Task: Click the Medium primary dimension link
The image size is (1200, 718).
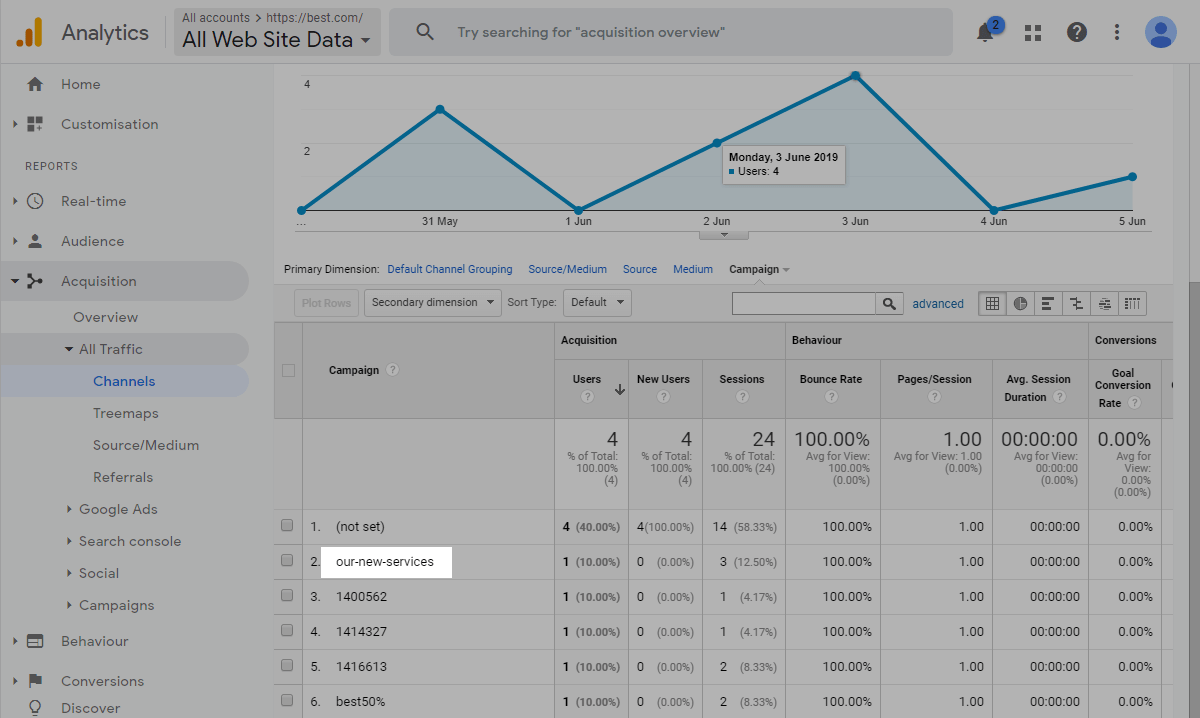Action: pos(693,269)
